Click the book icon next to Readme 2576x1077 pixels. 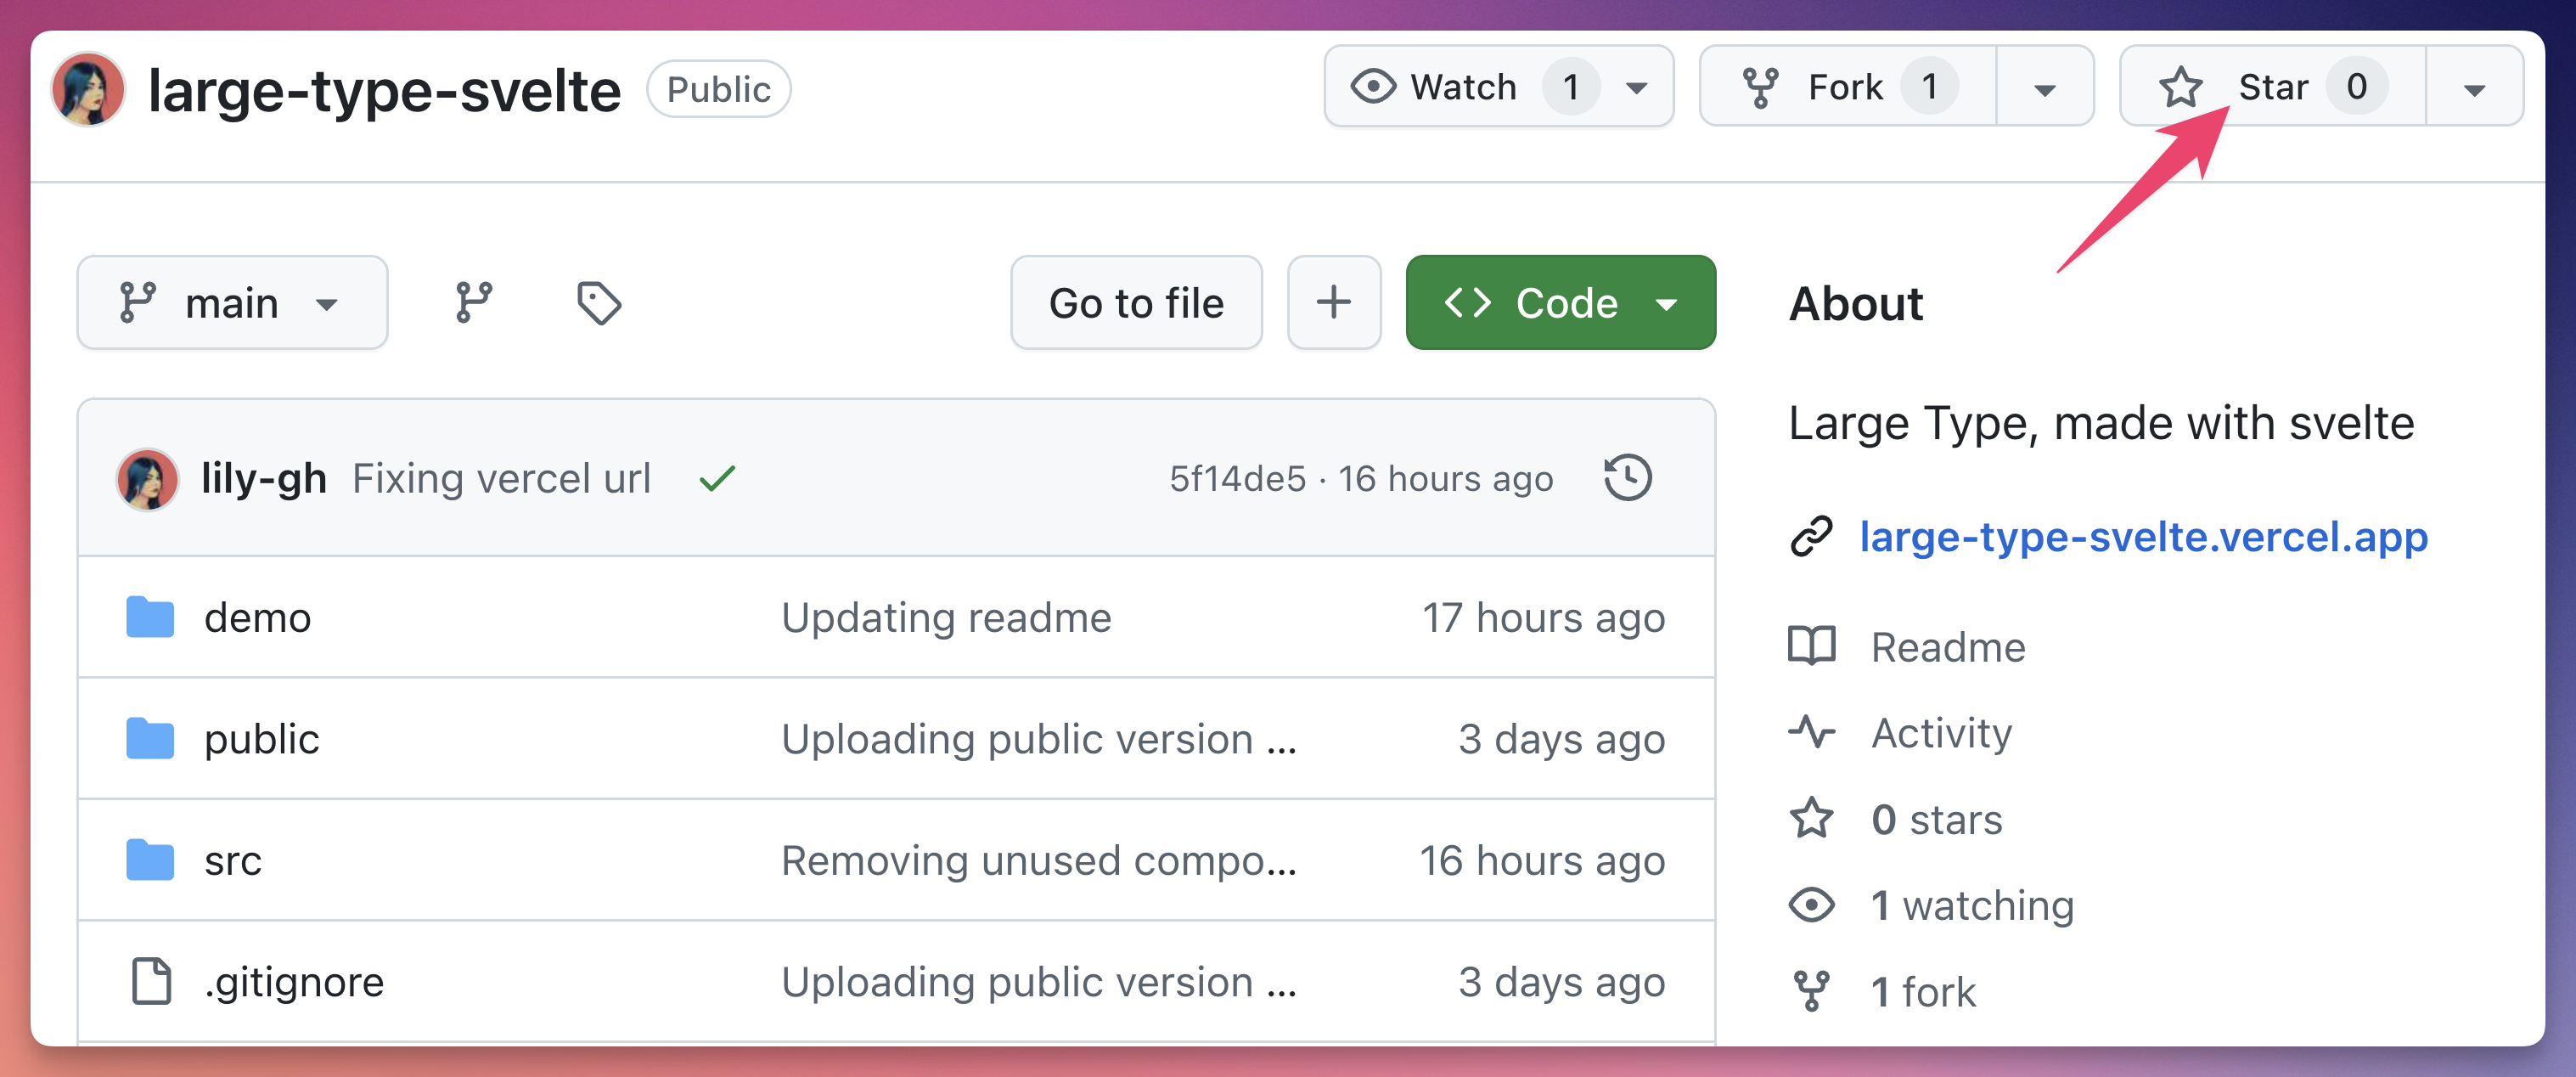pyautogui.click(x=1811, y=646)
